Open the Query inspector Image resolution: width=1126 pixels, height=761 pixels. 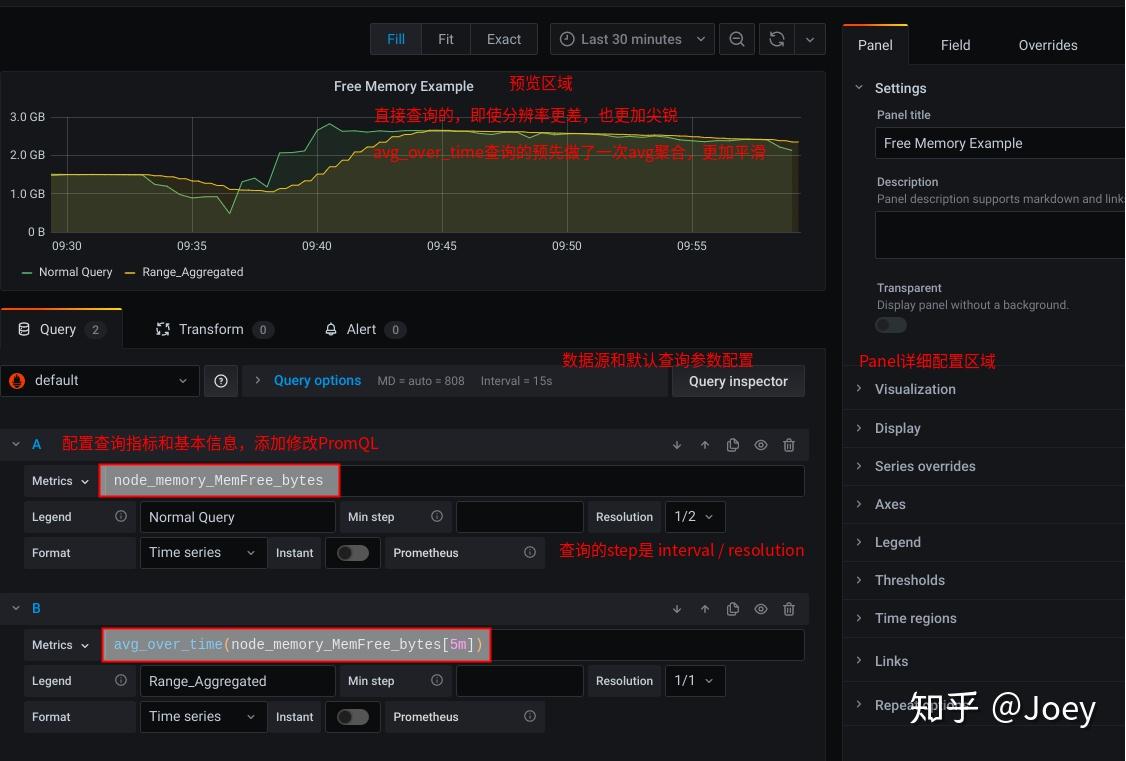coord(738,381)
